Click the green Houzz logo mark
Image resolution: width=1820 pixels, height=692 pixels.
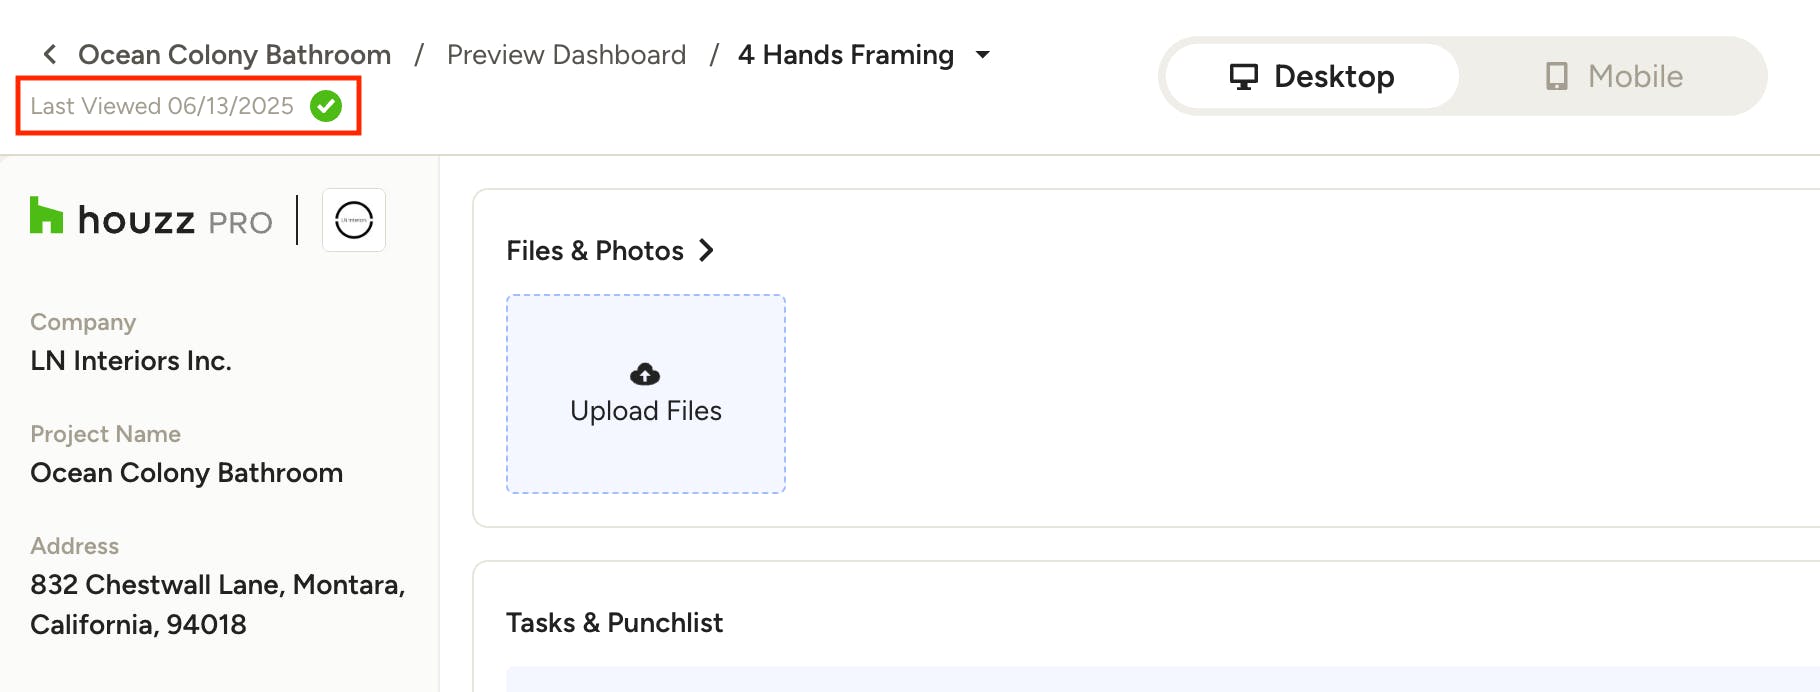(46, 216)
